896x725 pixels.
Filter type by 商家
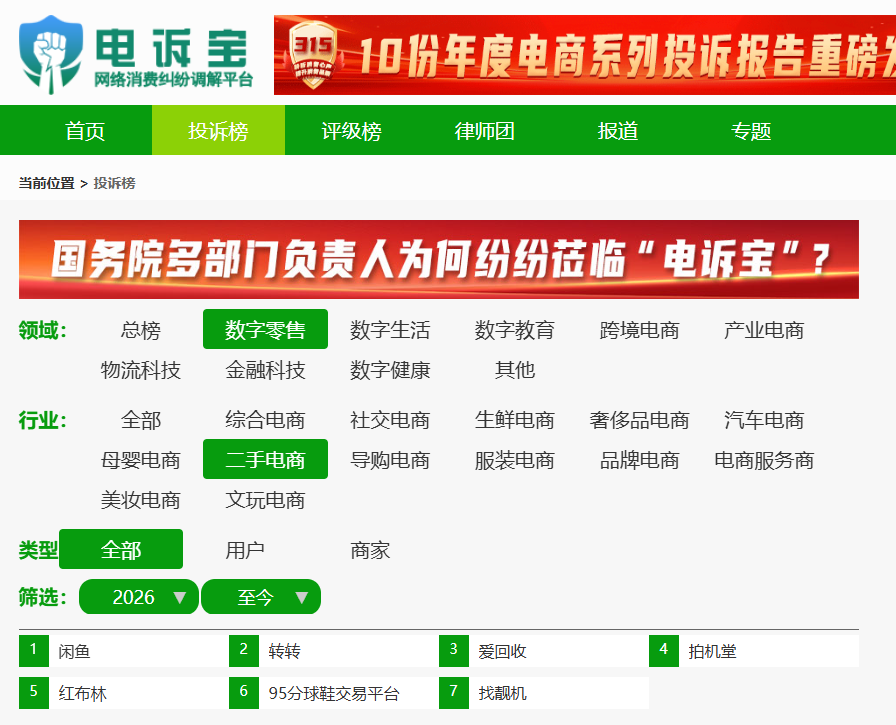click(x=370, y=550)
